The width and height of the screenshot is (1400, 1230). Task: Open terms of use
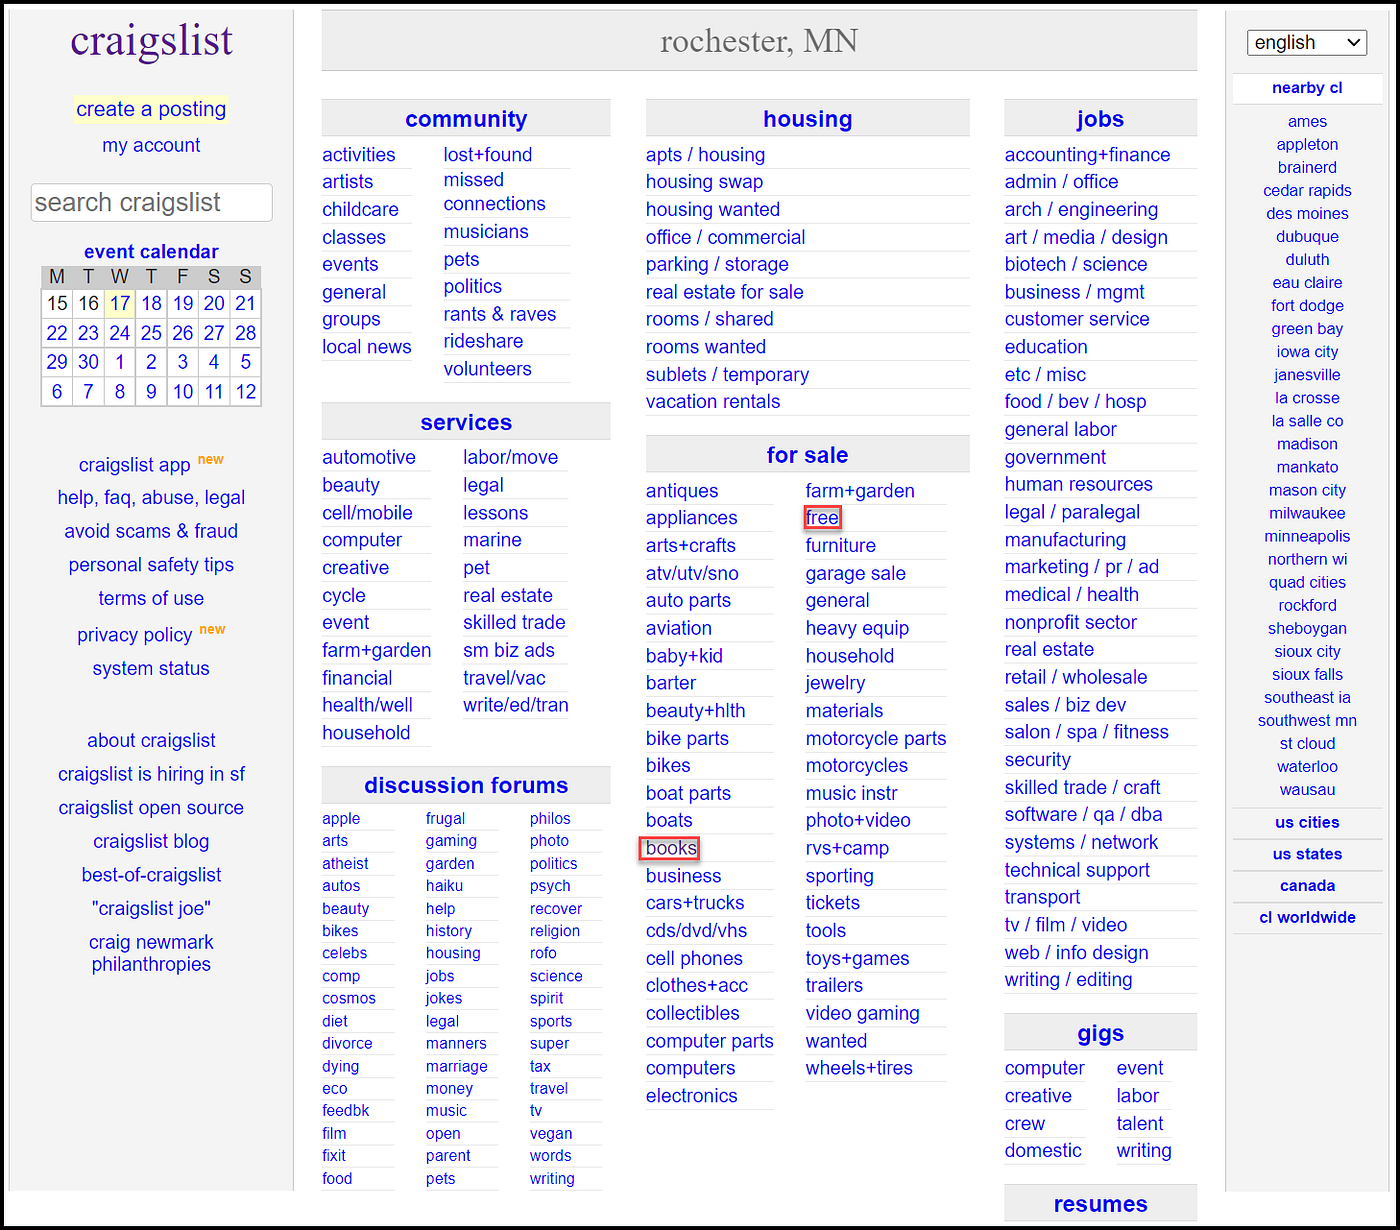coord(151,598)
